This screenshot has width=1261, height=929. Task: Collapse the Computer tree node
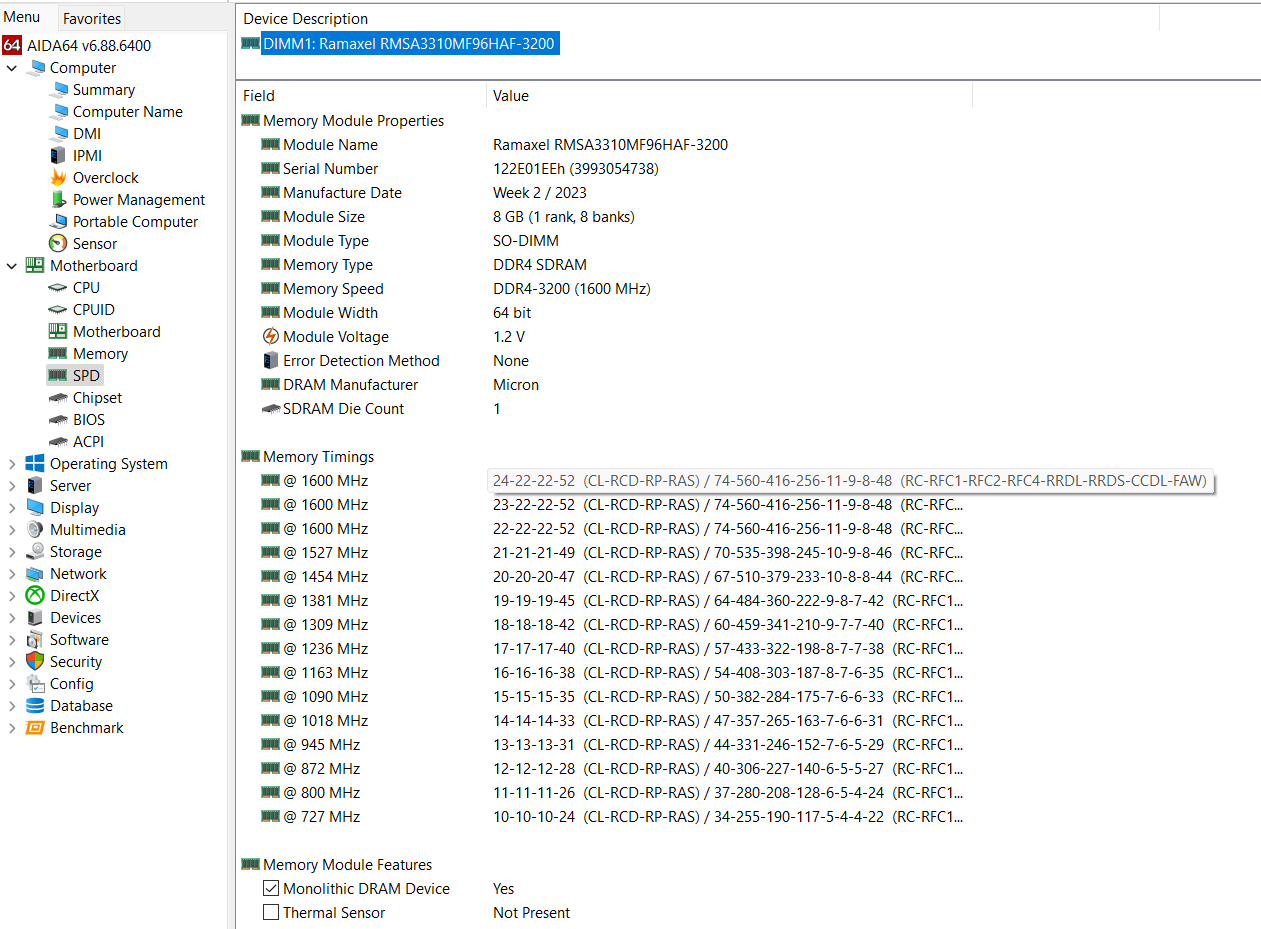point(12,67)
